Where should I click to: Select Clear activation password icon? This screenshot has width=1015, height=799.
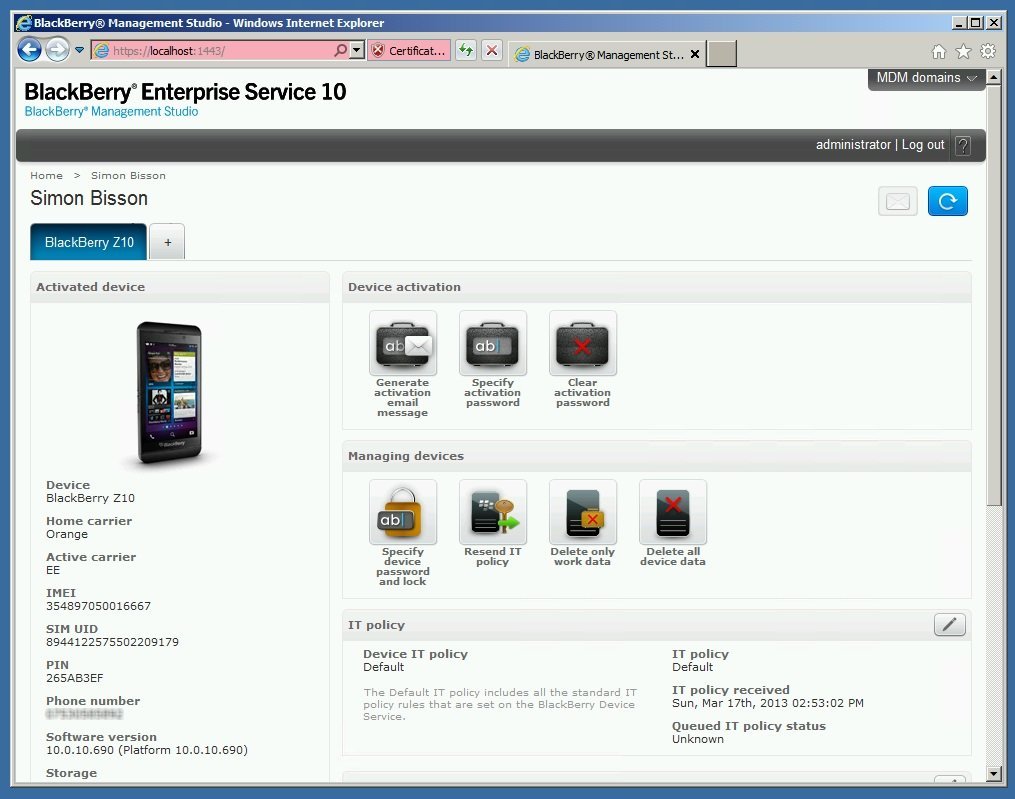(x=582, y=344)
